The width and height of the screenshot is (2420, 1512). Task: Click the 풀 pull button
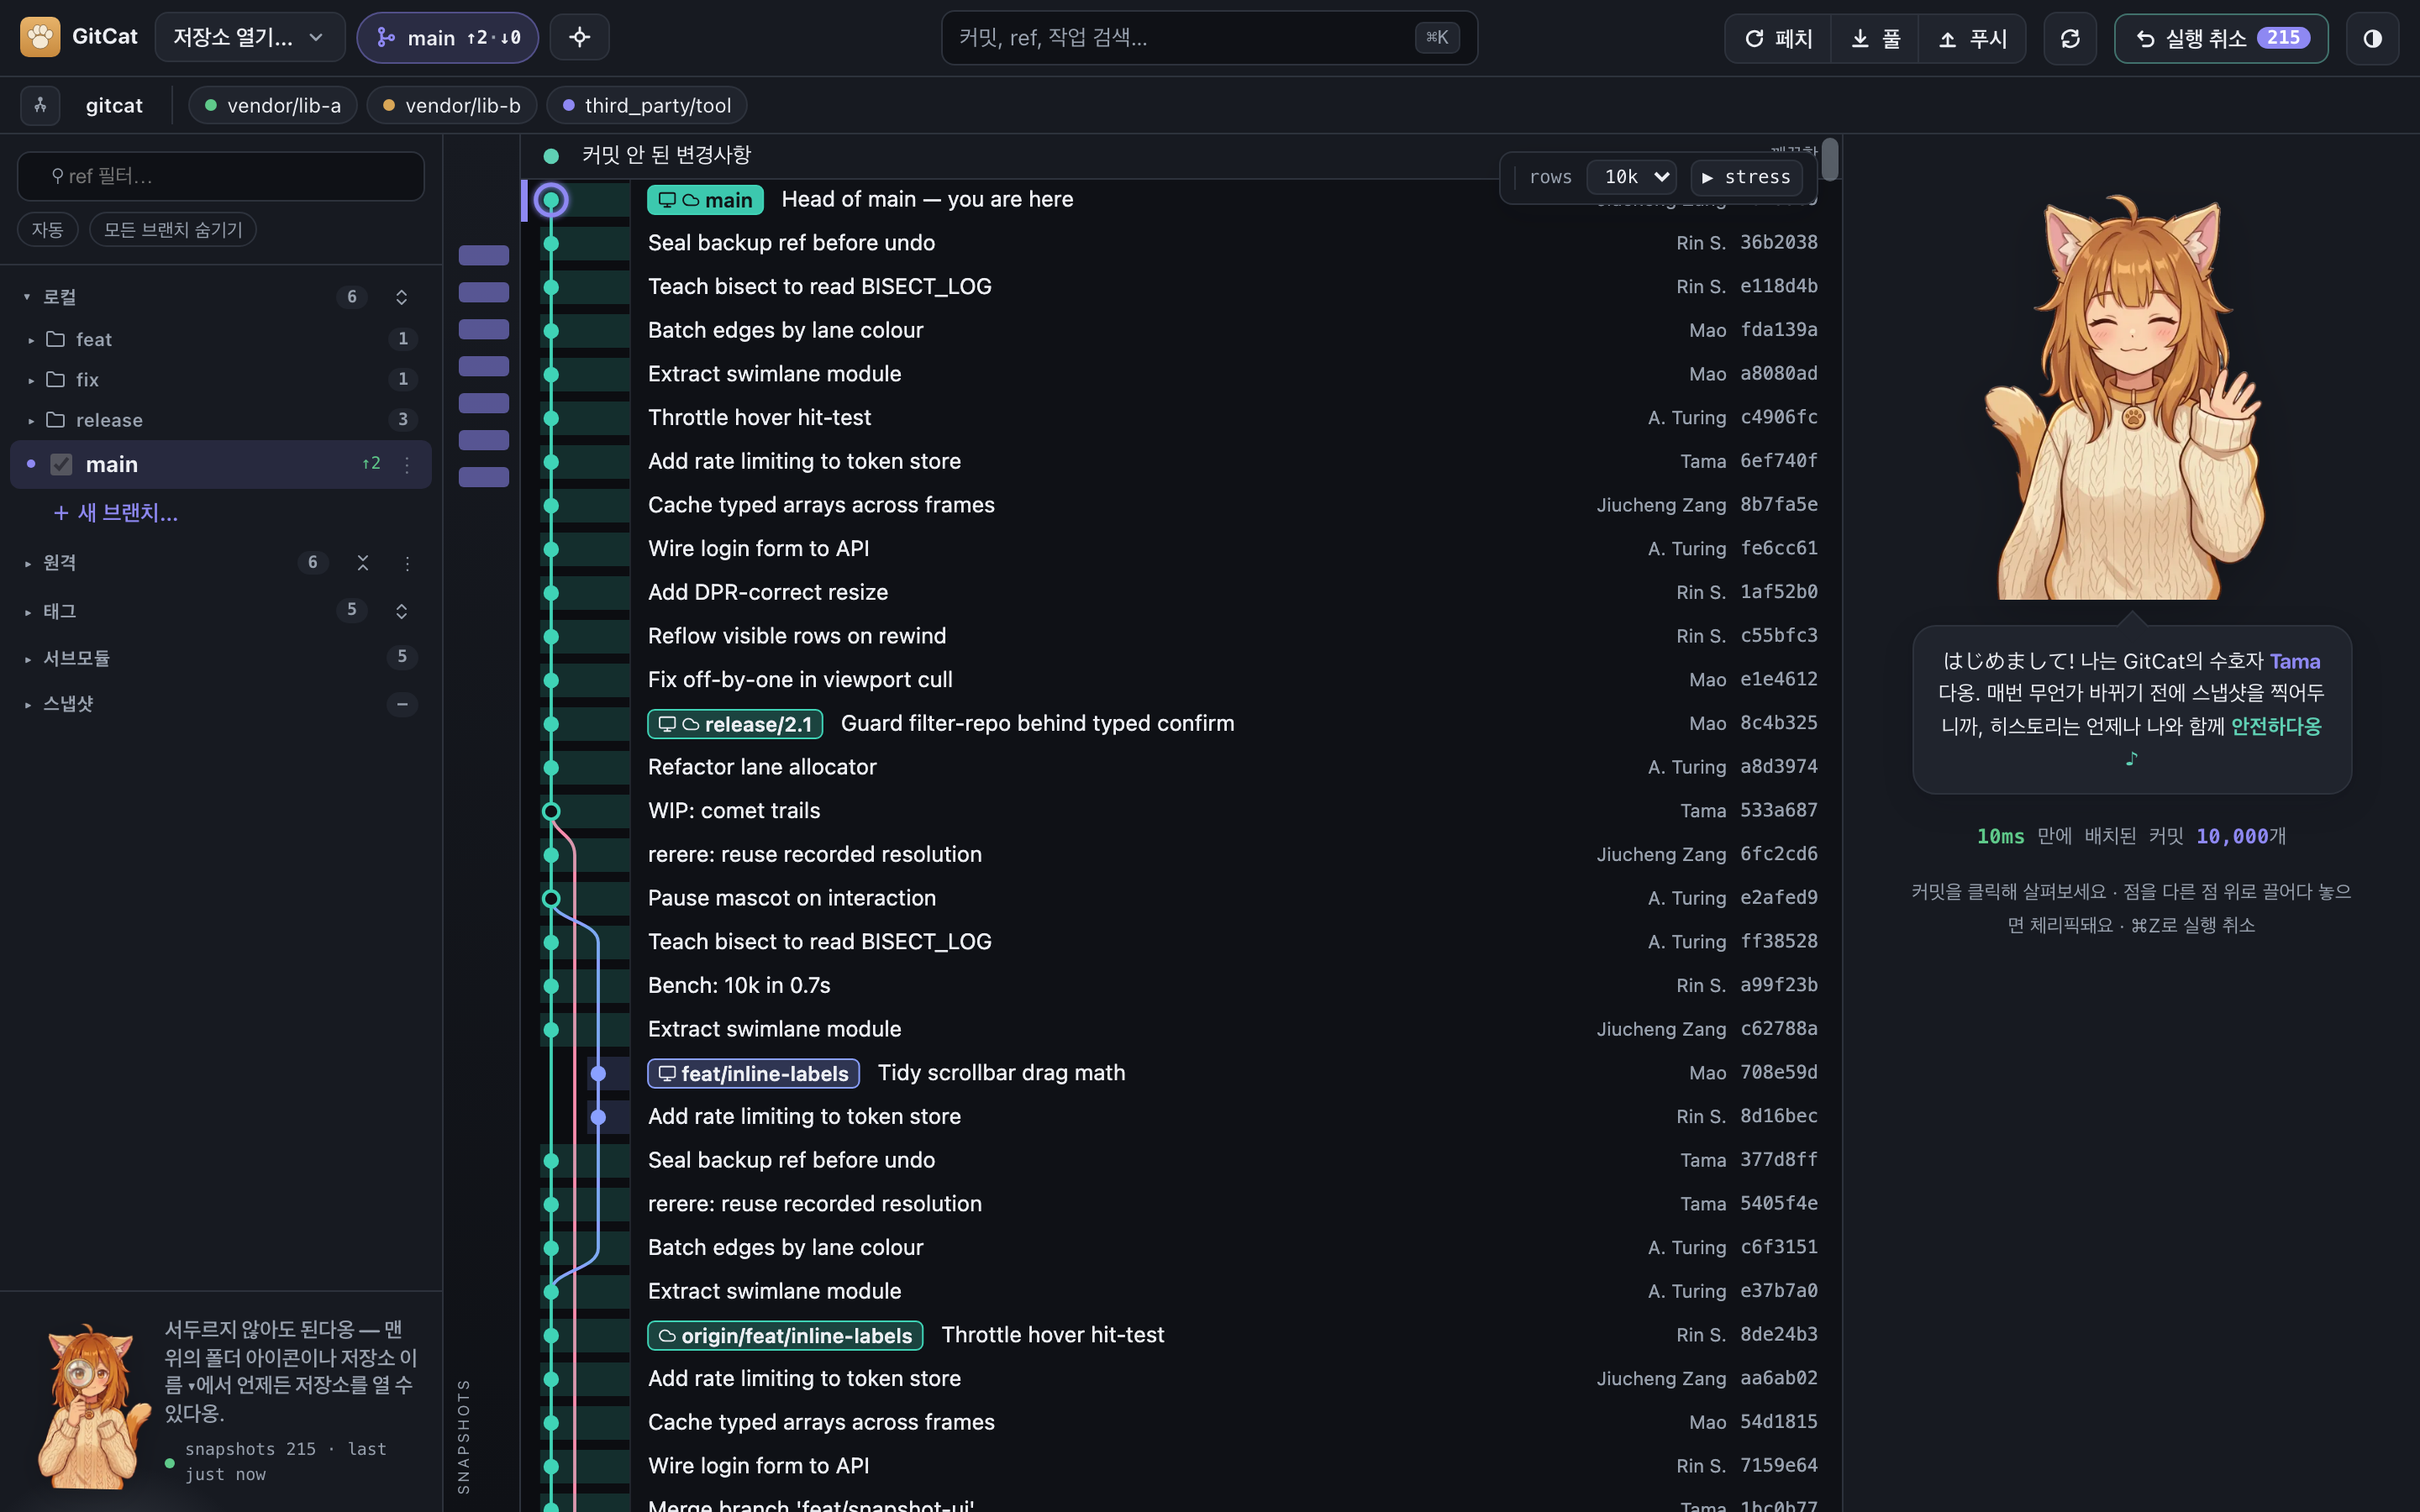(1875, 38)
